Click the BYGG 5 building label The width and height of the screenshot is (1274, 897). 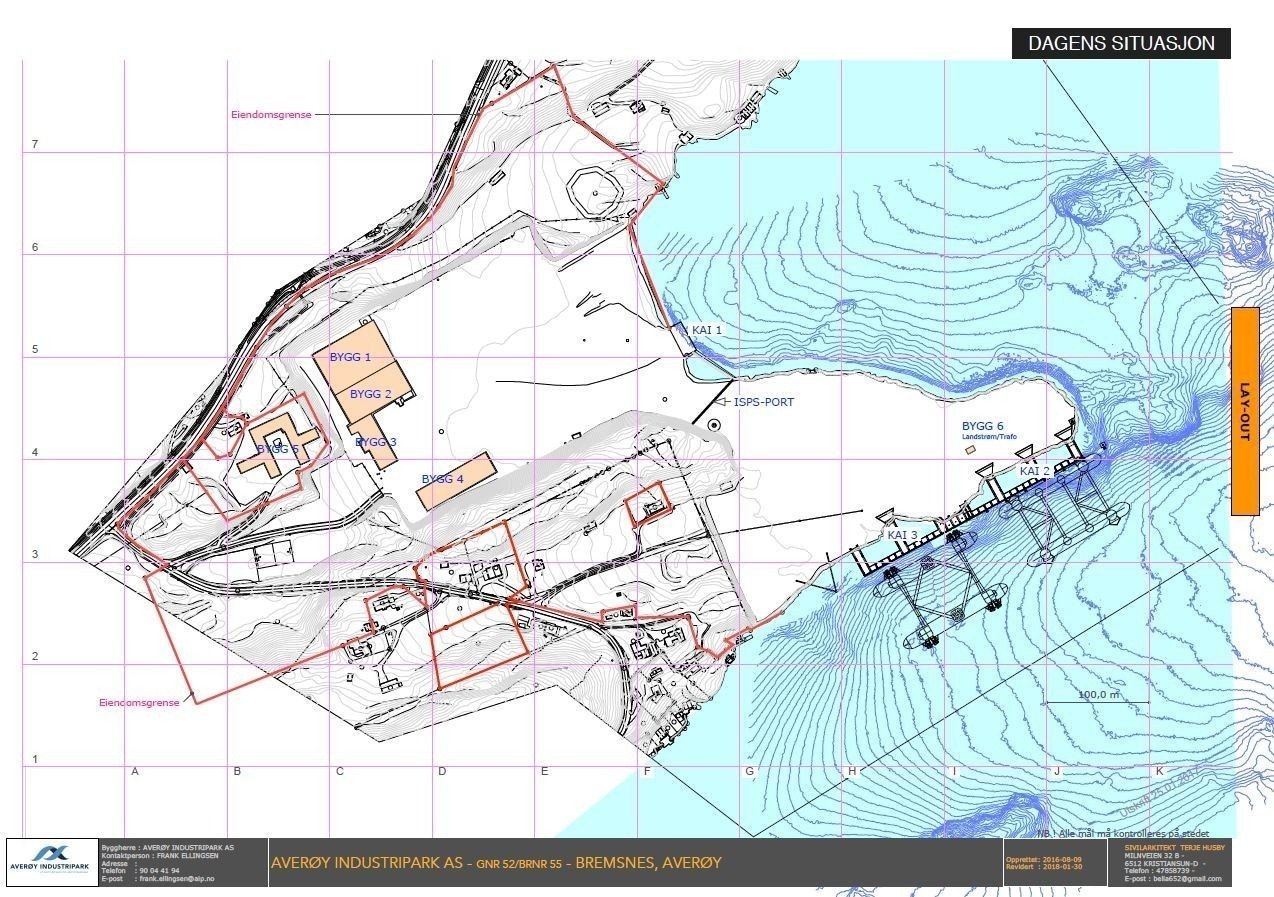[277, 449]
